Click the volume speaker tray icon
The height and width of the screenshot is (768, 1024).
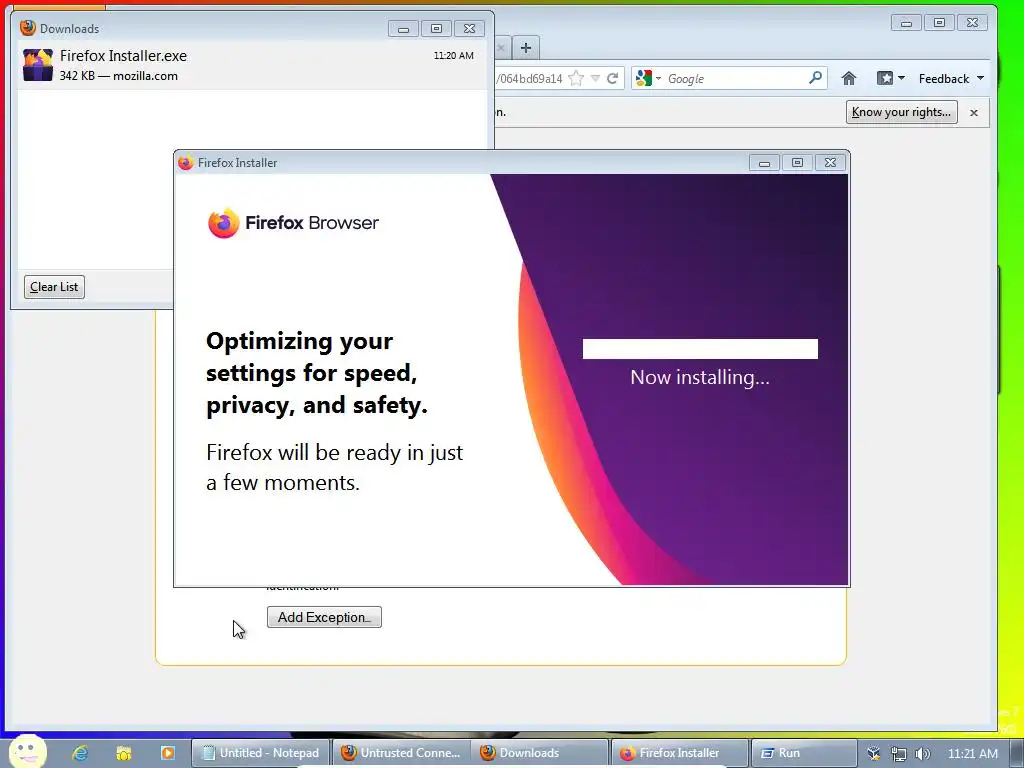(923, 754)
